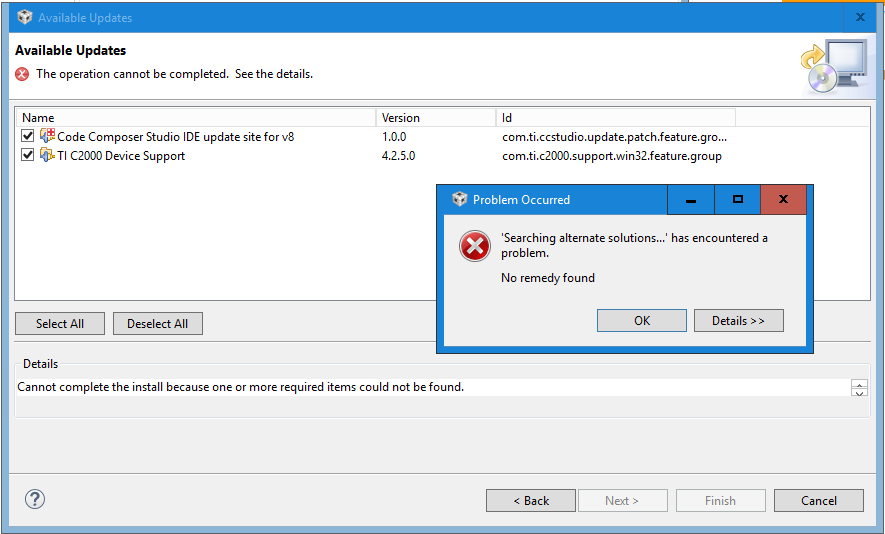Click the install wizard banner image
Image resolution: width=885 pixels, height=534 pixels.
[x=833, y=67]
